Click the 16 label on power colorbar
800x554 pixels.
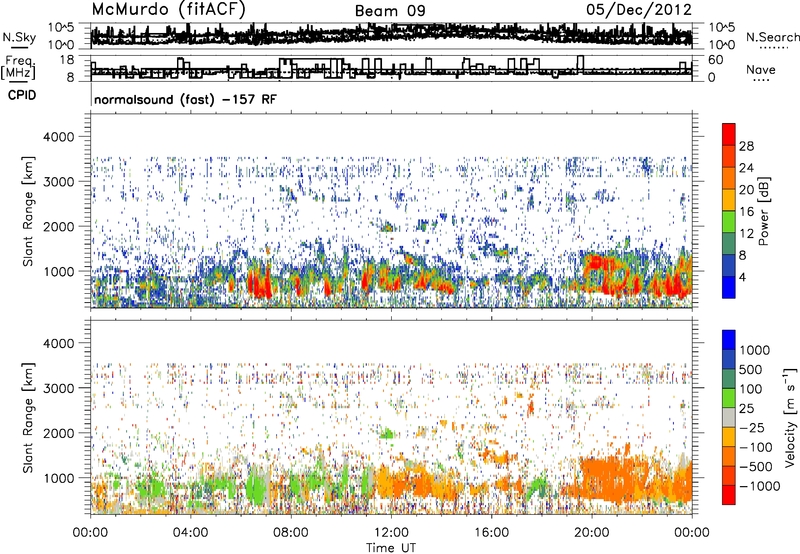746,212
